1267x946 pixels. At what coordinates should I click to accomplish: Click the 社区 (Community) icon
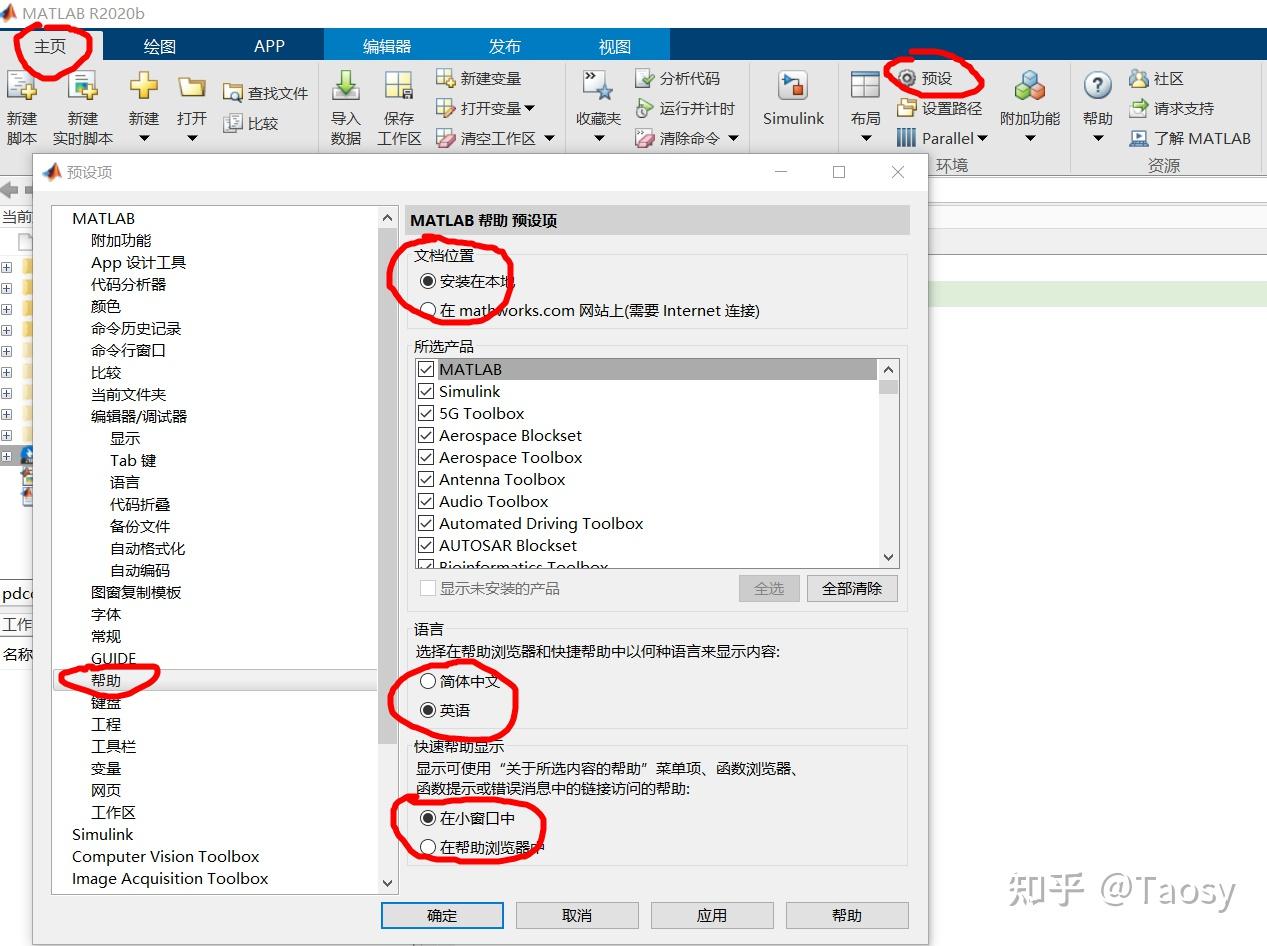coord(1138,78)
